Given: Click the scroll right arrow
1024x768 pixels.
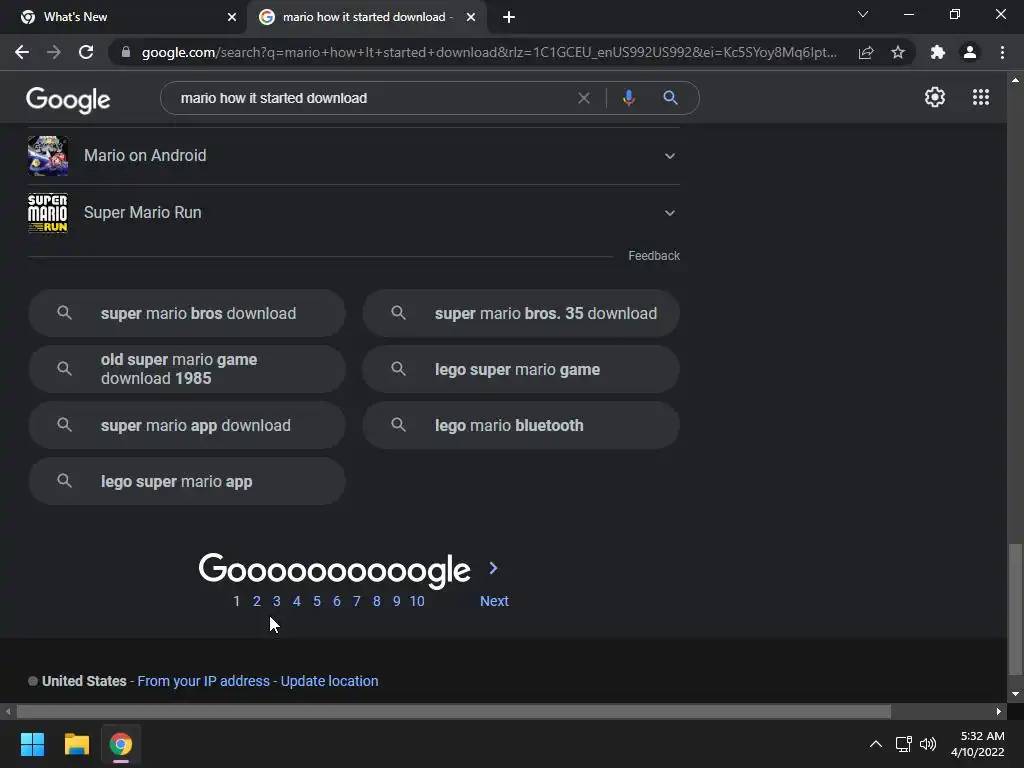Looking at the screenshot, I should [x=999, y=712].
